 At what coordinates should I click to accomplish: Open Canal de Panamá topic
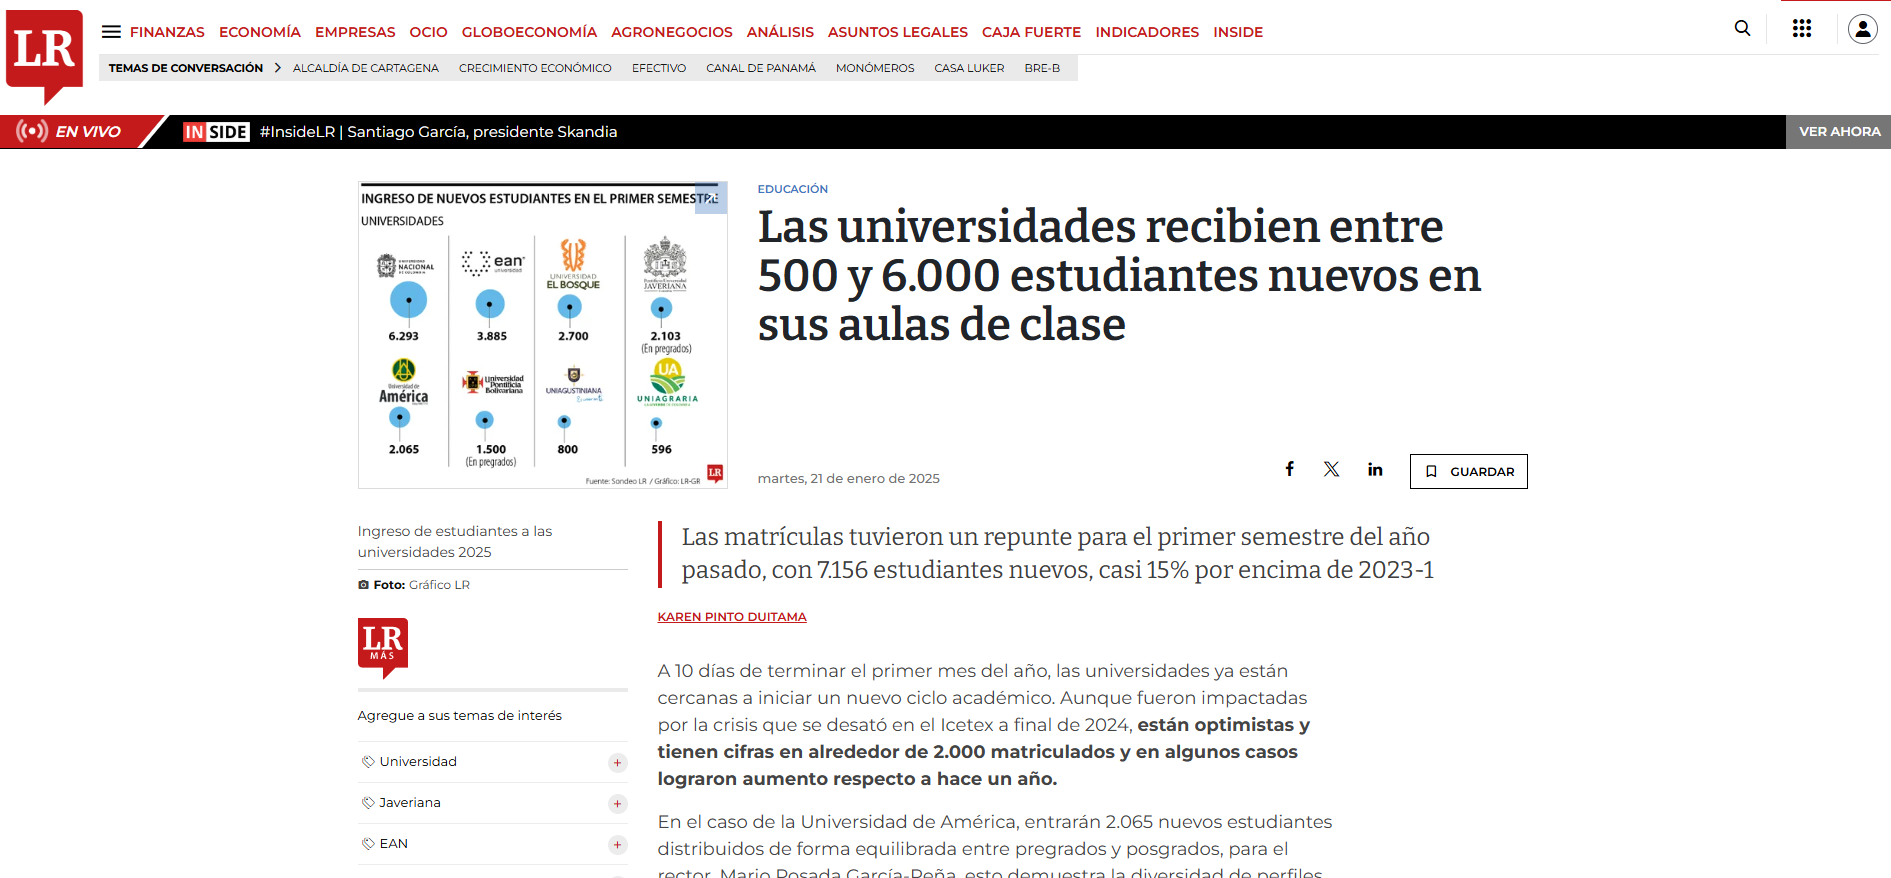[761, 68]
